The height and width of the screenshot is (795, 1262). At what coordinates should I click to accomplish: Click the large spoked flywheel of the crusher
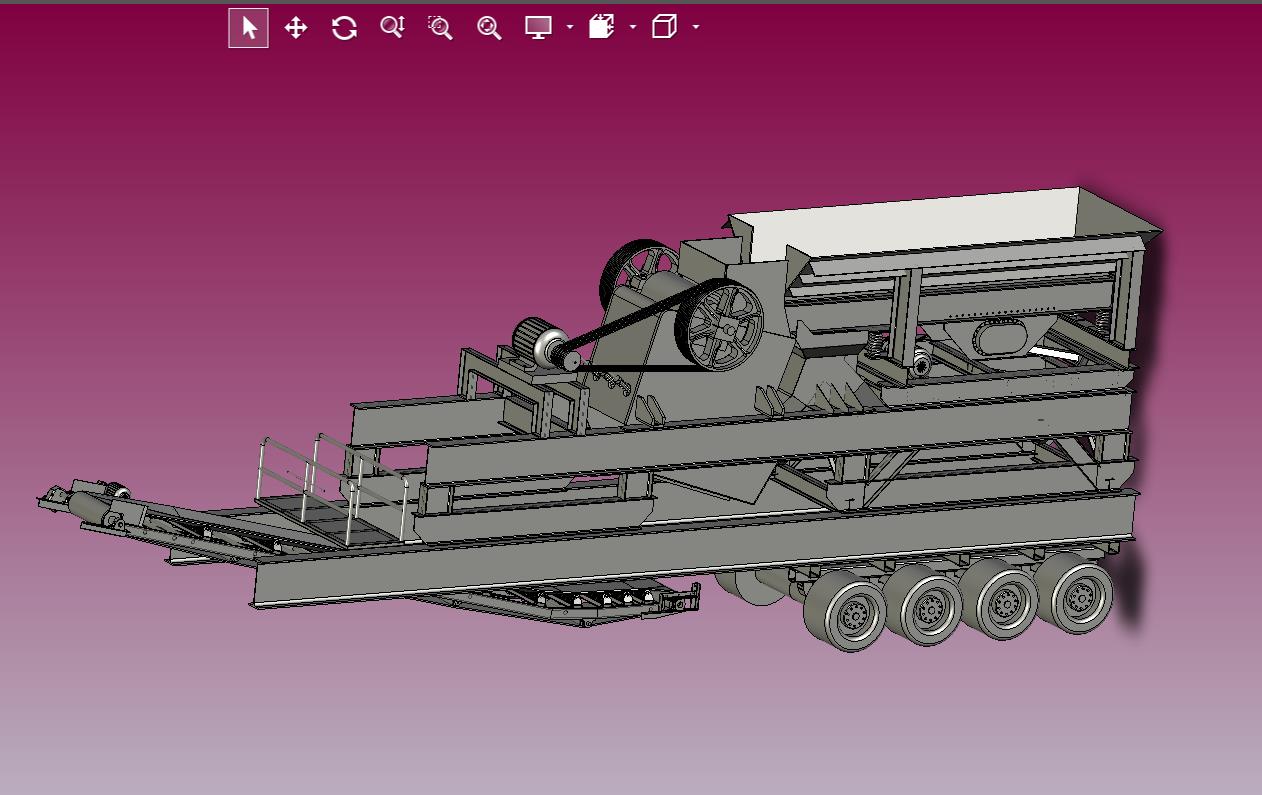(x=719, y=326)
